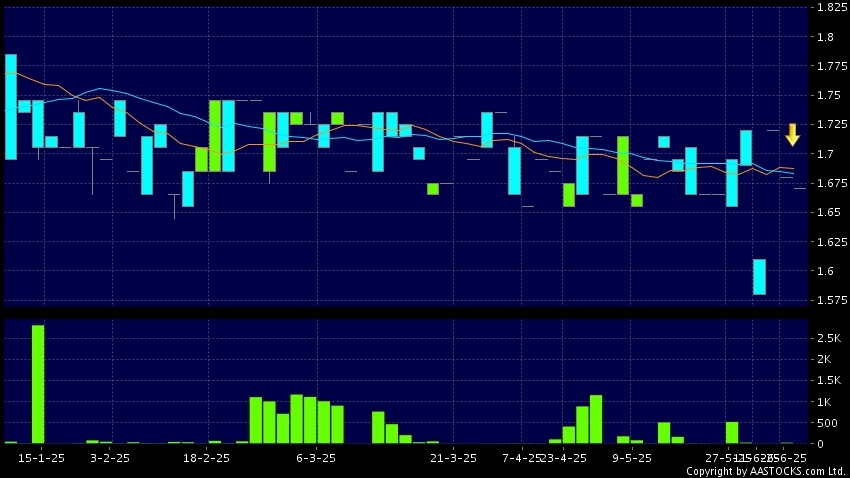Select the 1.625 price axis label
Image resolution: width=850 pixels, height=478 pixels.
click(x=832, y=241)
